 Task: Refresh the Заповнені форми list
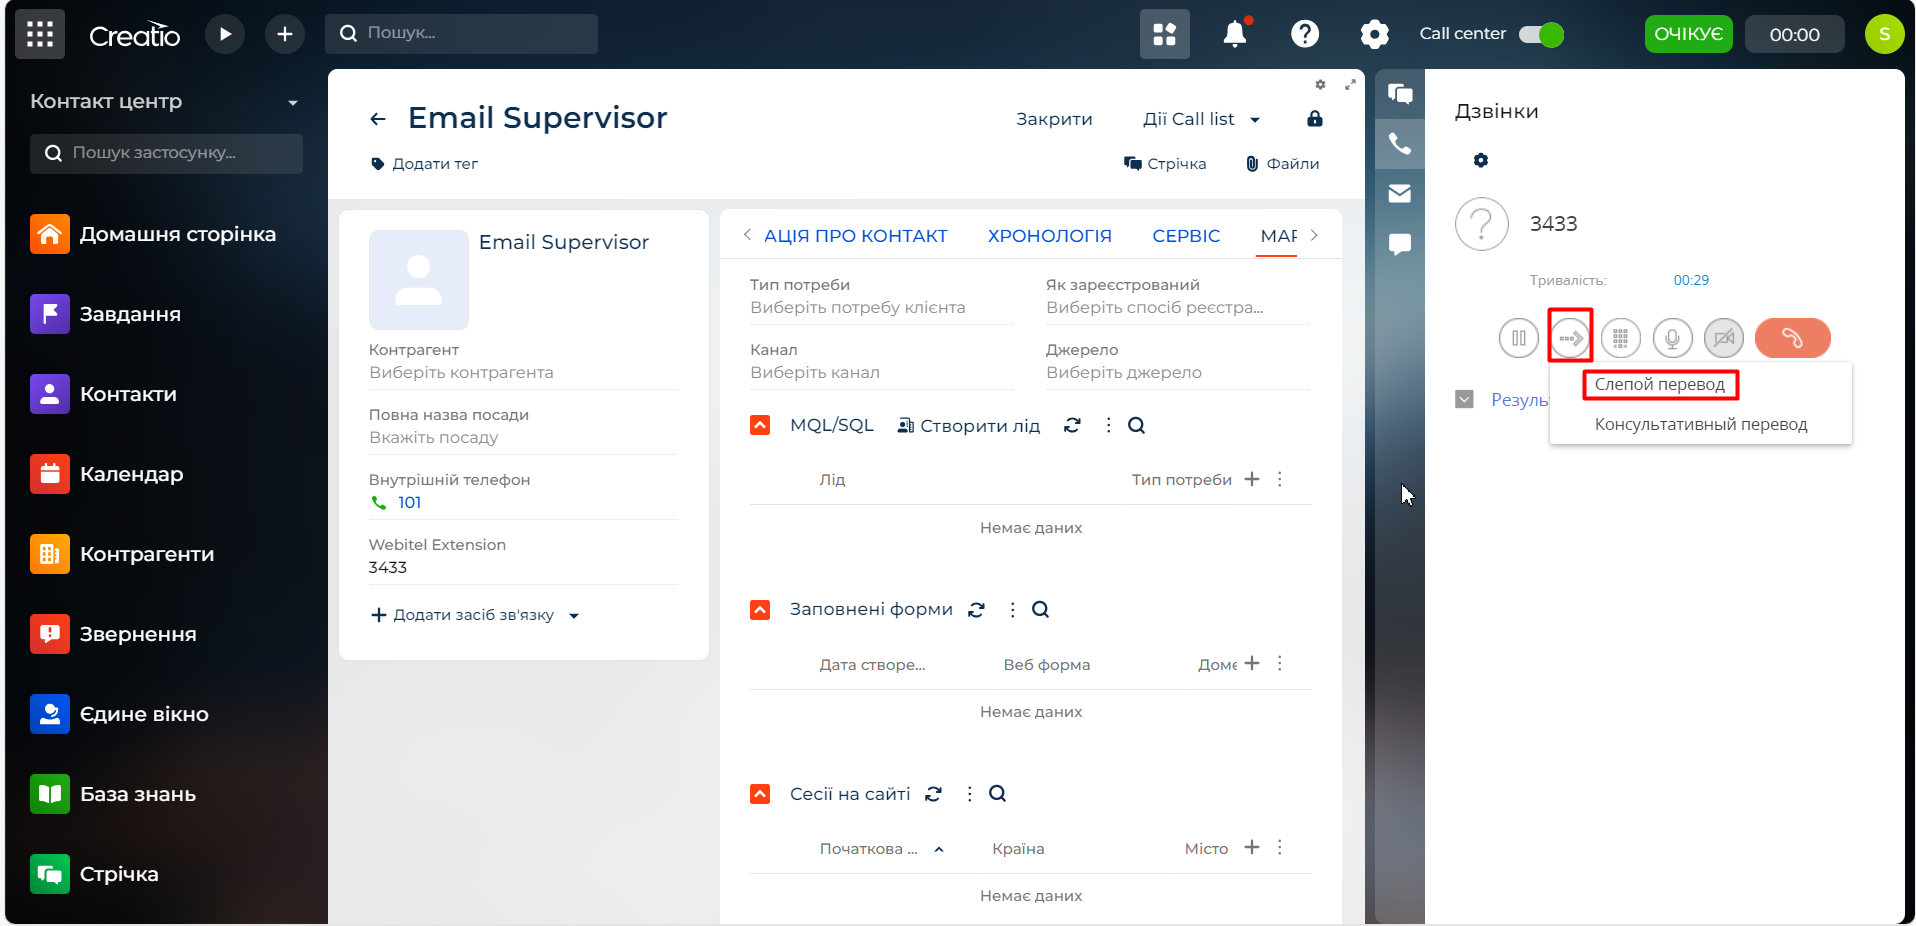click(977, 609)
